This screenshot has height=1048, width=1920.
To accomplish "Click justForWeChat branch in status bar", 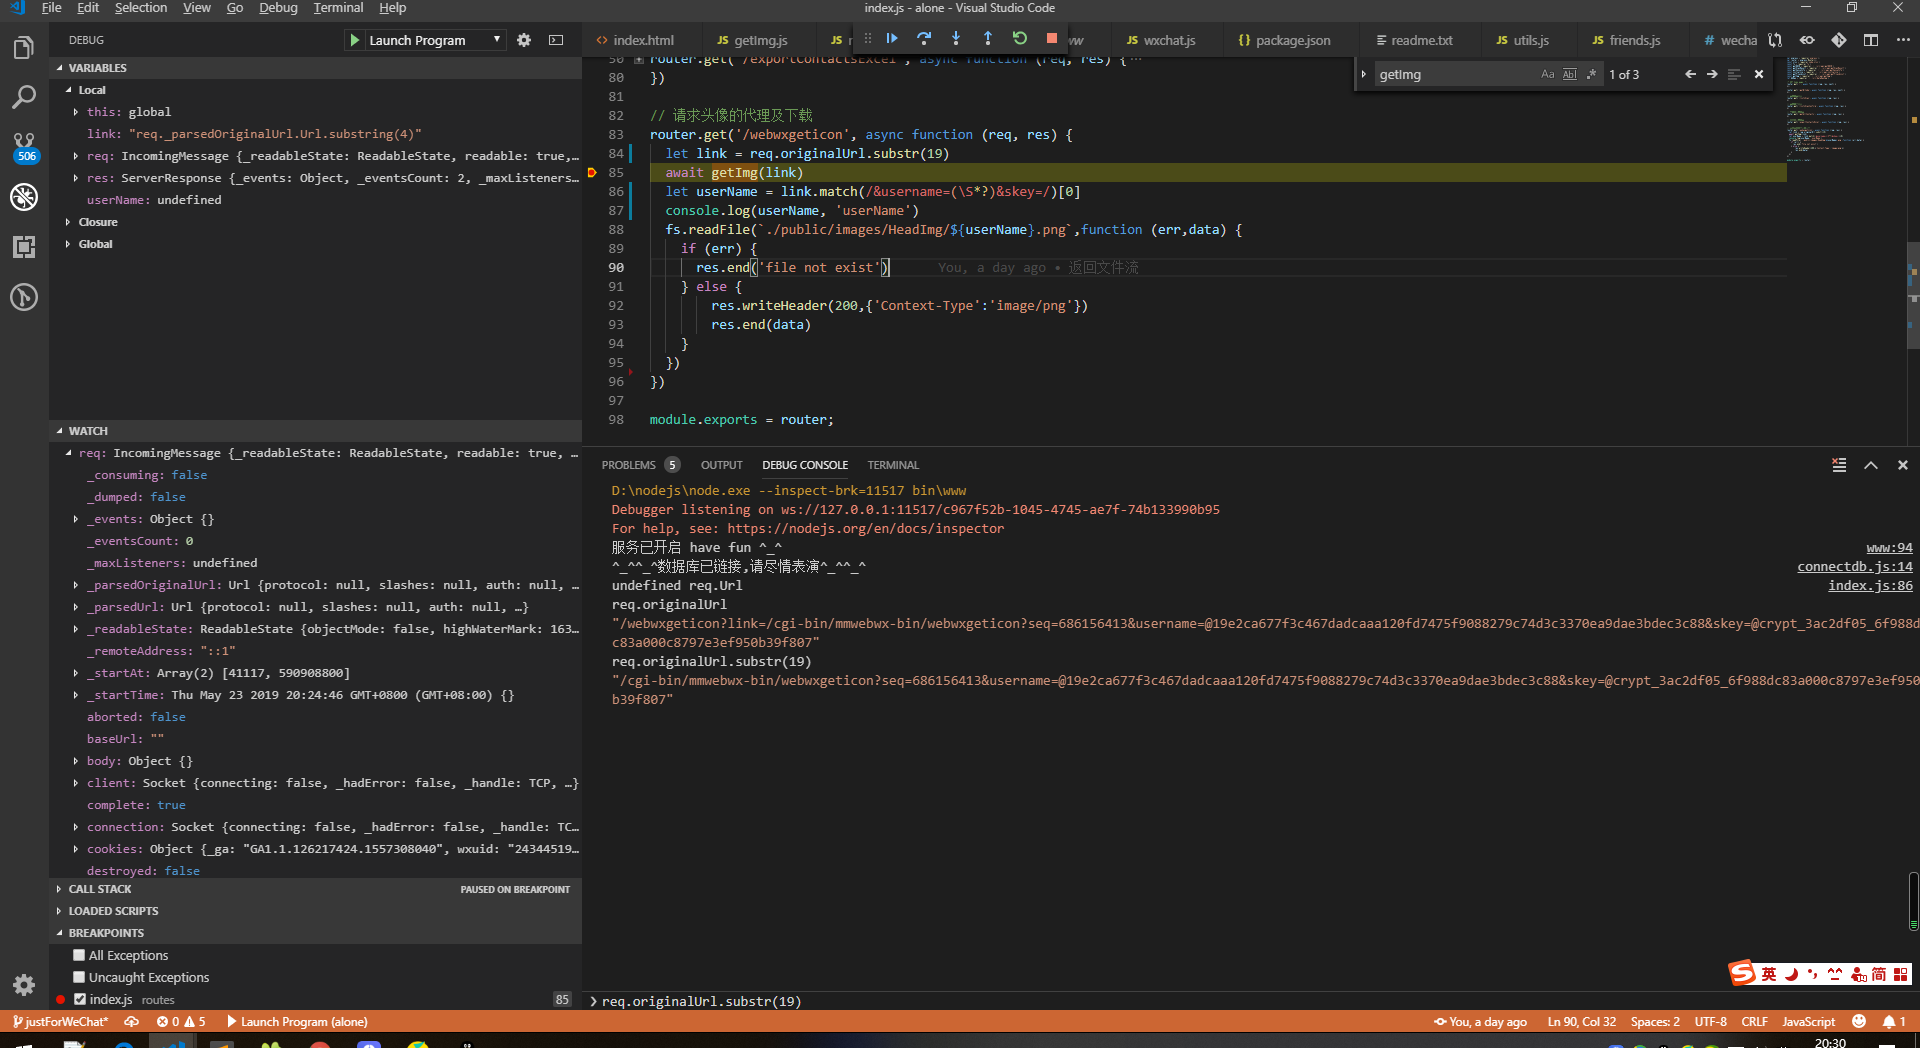I will [60, 1022].
